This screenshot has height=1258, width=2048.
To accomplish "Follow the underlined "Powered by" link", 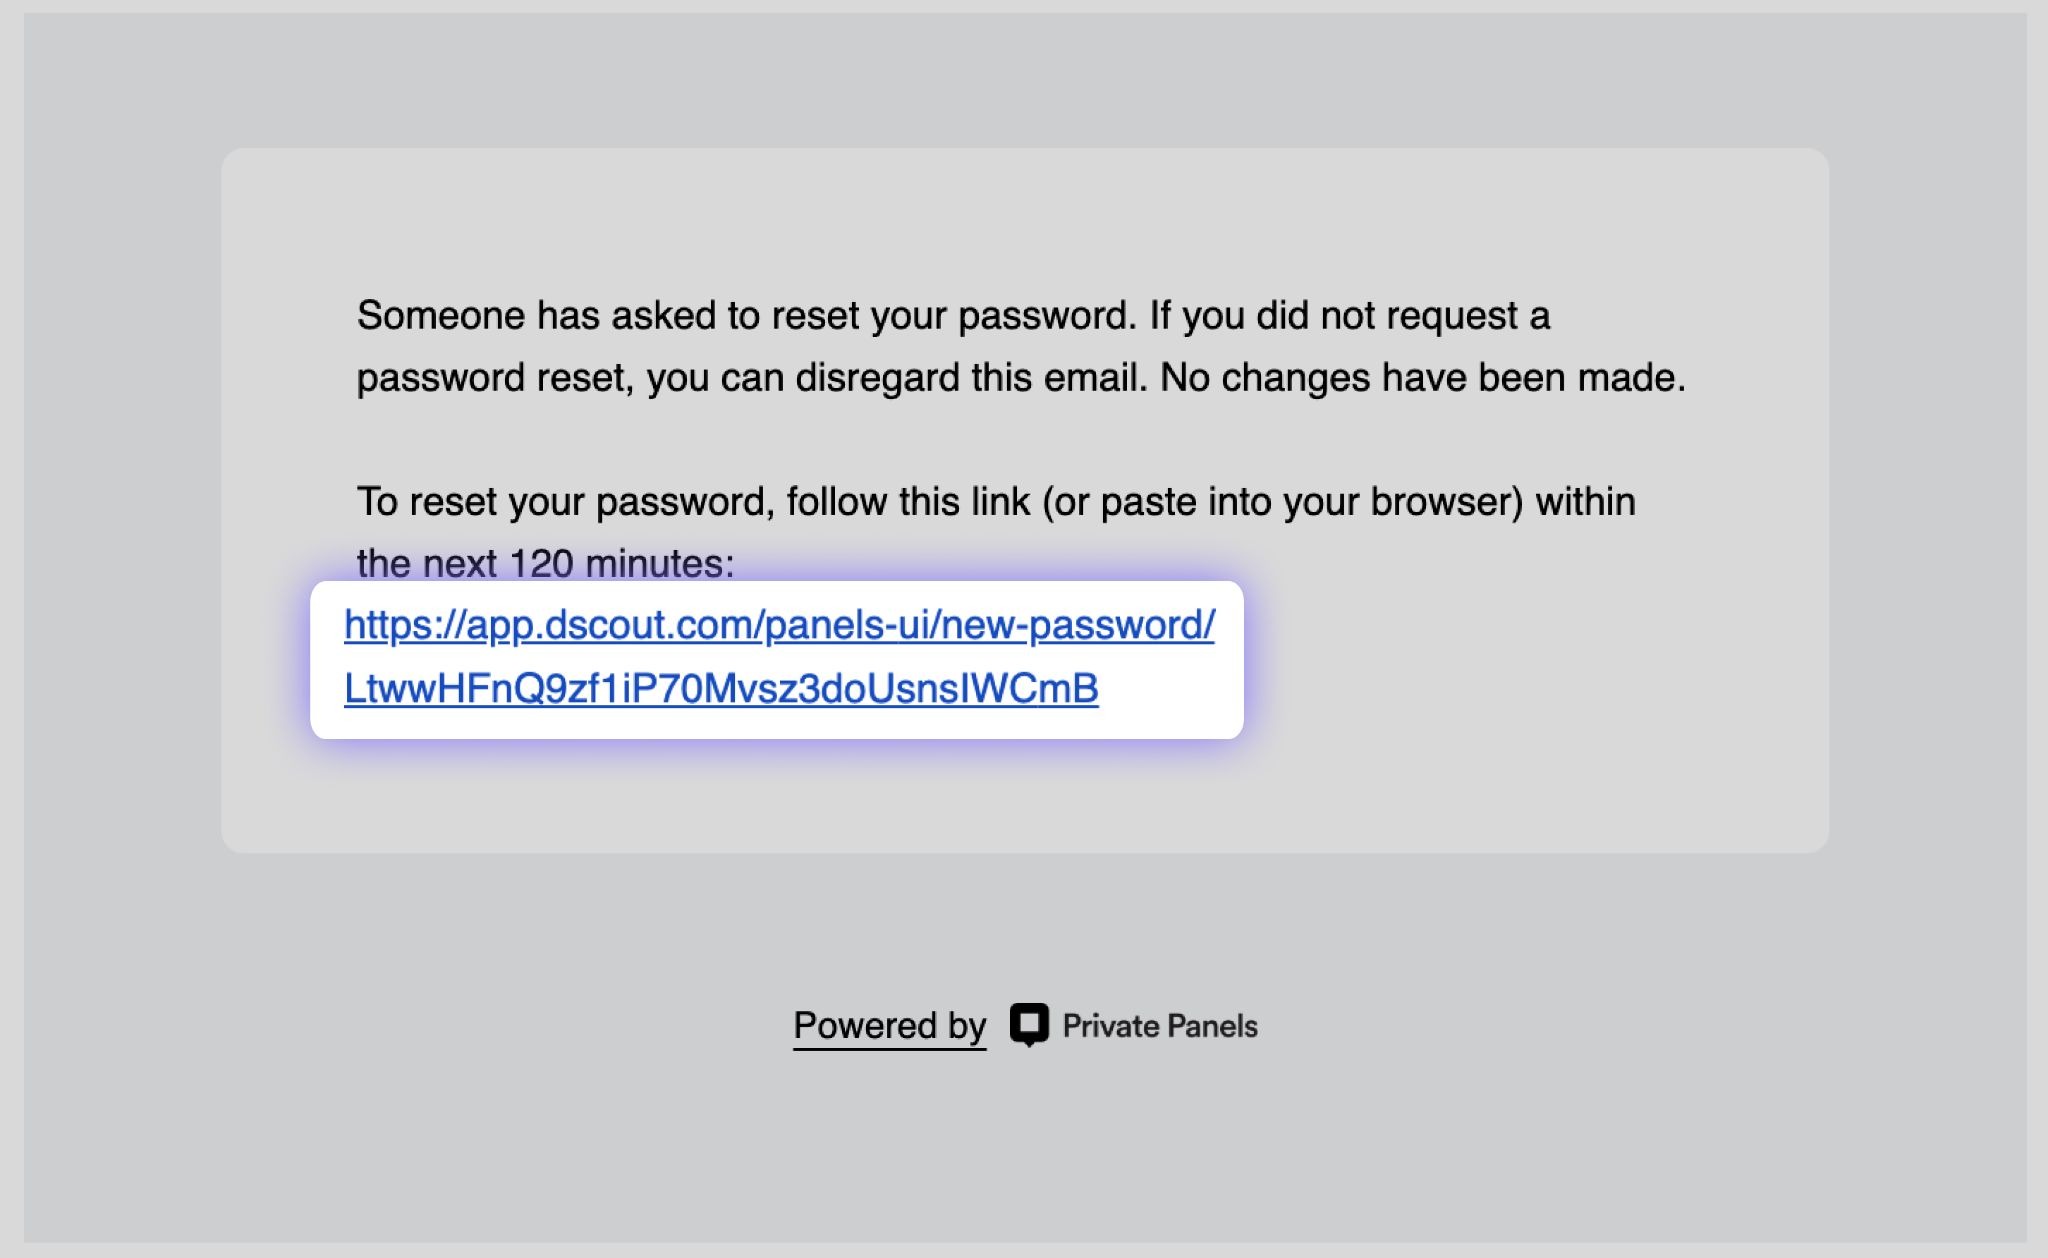I will [890, 1026].
